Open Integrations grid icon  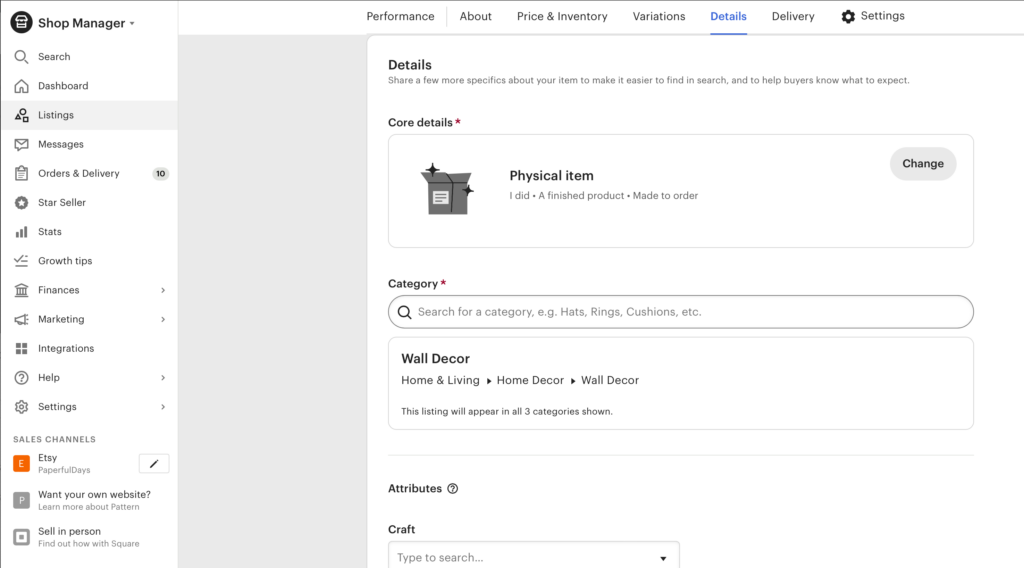(22, 349)
